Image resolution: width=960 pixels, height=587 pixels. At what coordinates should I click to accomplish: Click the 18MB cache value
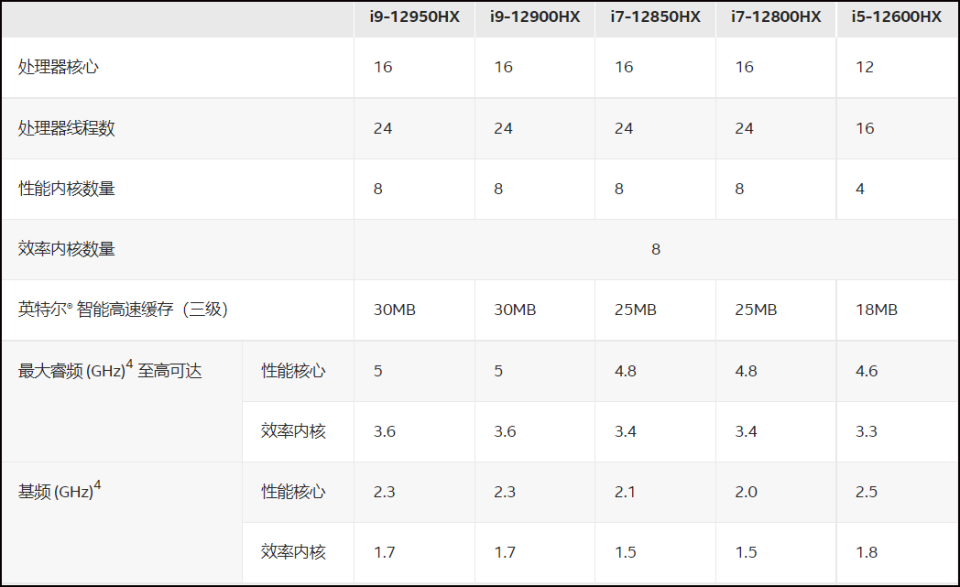coord(878,310)
